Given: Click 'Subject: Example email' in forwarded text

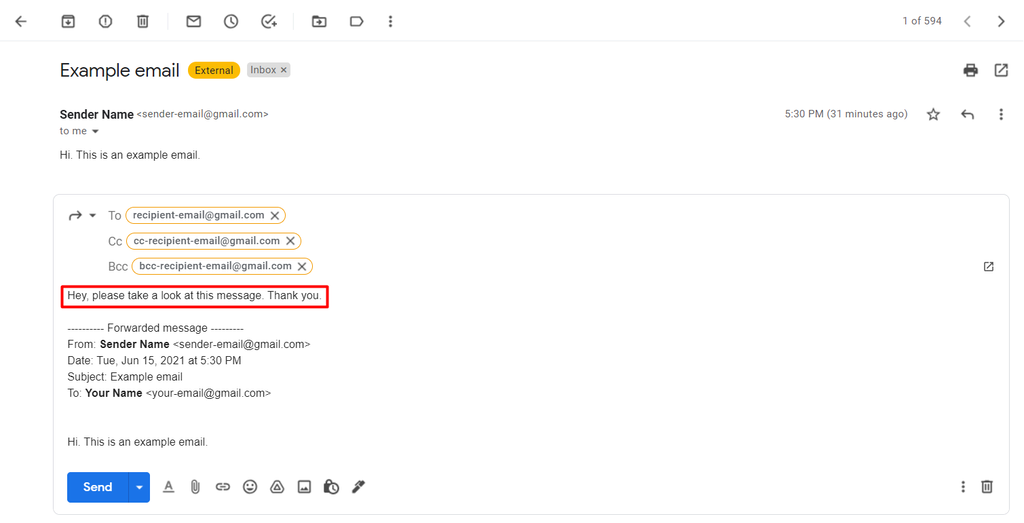Looking at the screenshot, I should 125,377.
